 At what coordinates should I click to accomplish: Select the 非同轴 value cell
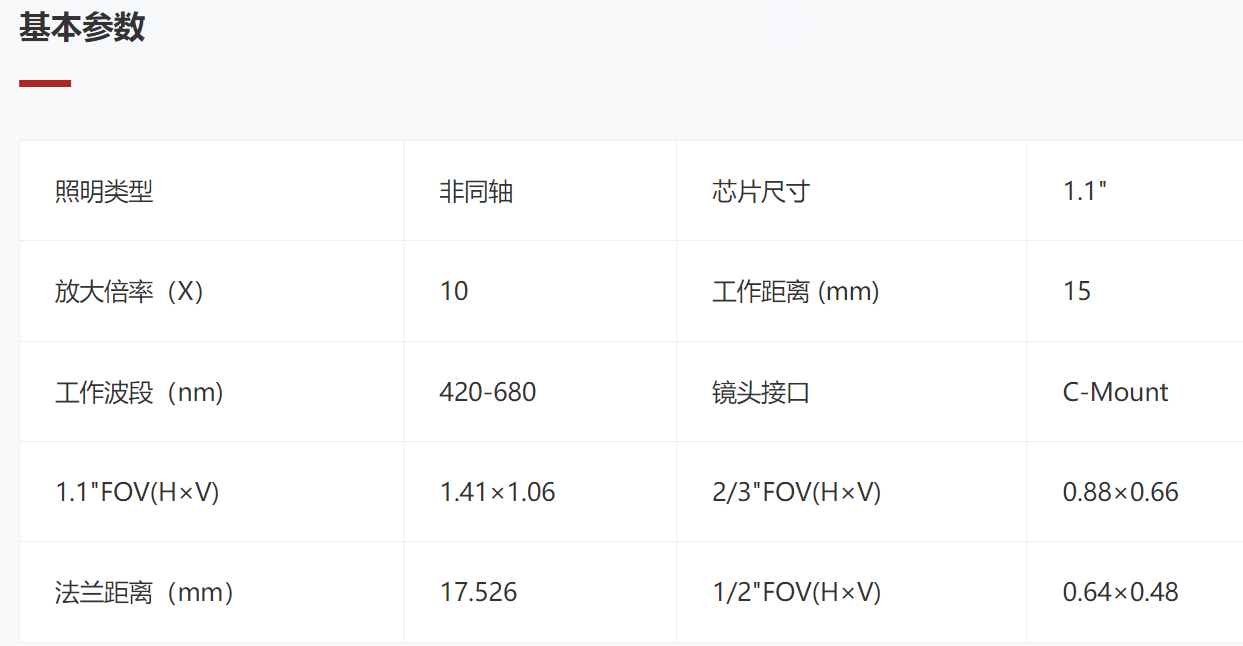476,191
